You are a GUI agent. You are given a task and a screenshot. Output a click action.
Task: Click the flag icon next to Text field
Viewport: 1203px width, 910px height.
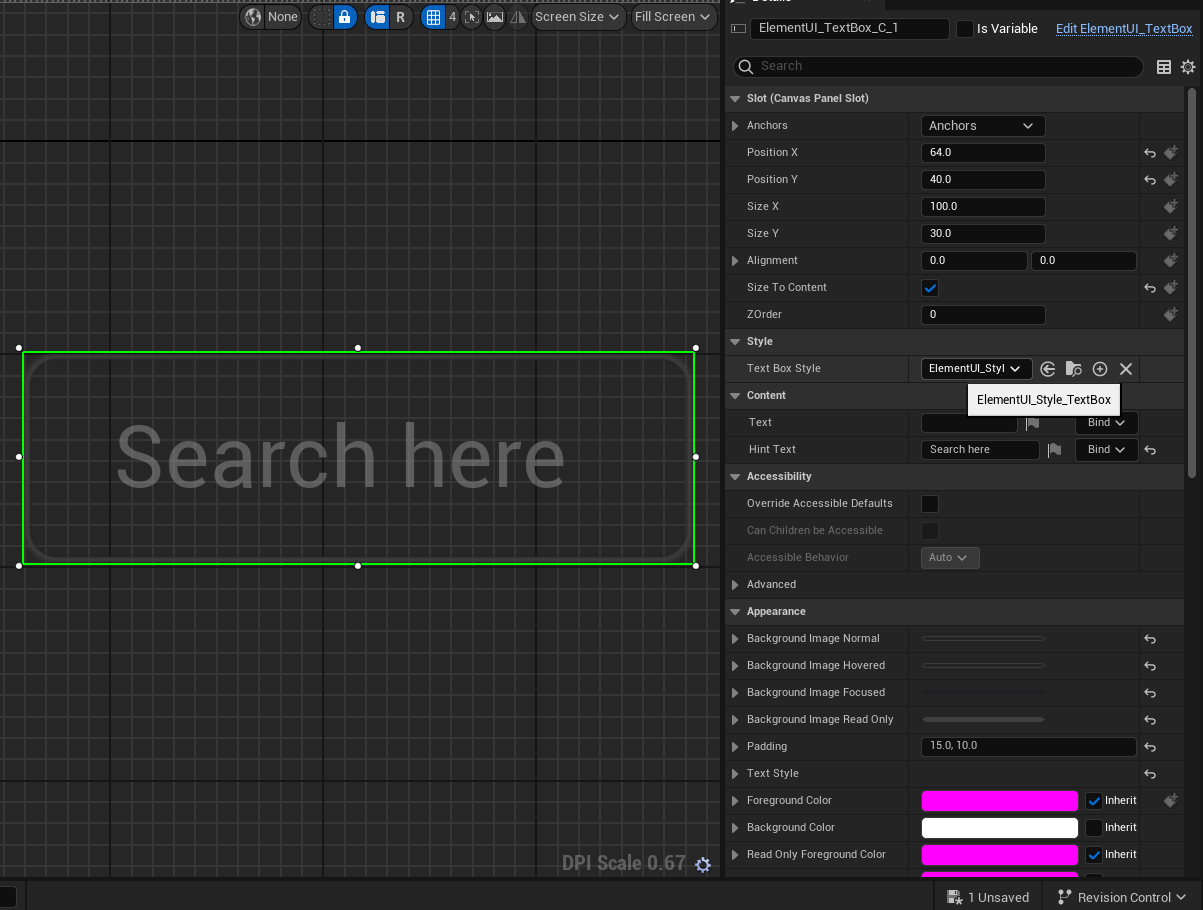(x=1032, y=423)
